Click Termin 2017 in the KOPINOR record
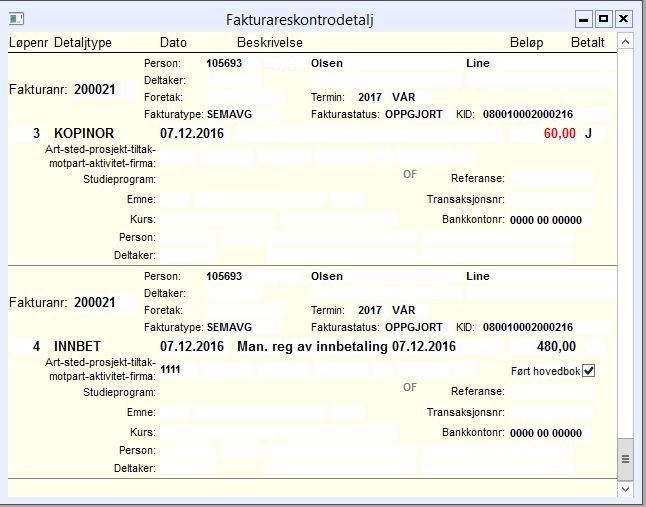 pos(370,97)
